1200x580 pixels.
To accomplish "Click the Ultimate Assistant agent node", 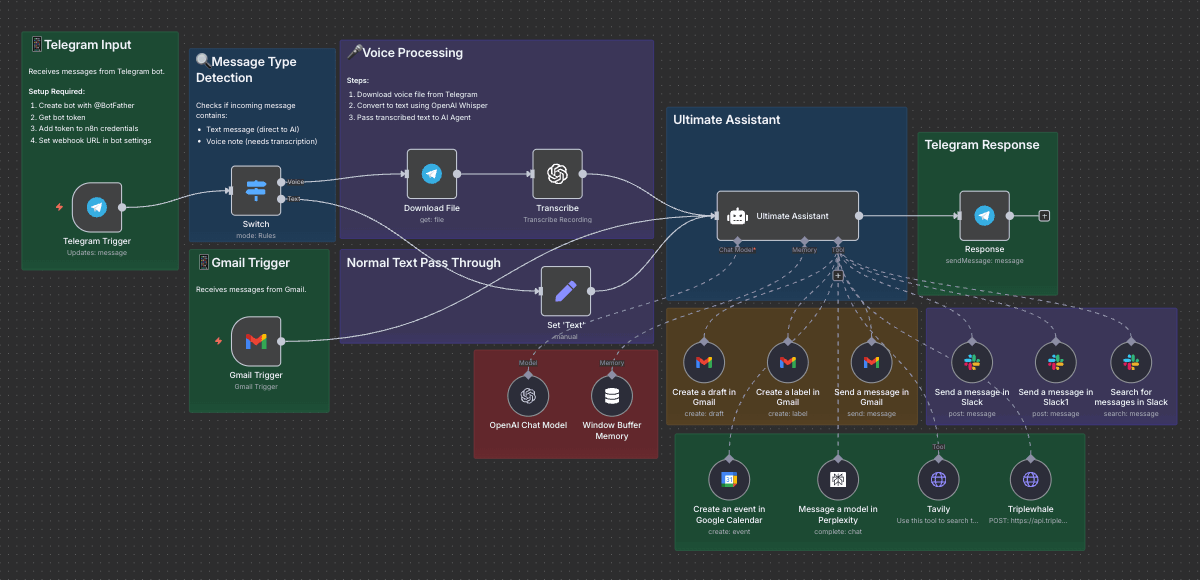I will (787, 215).
